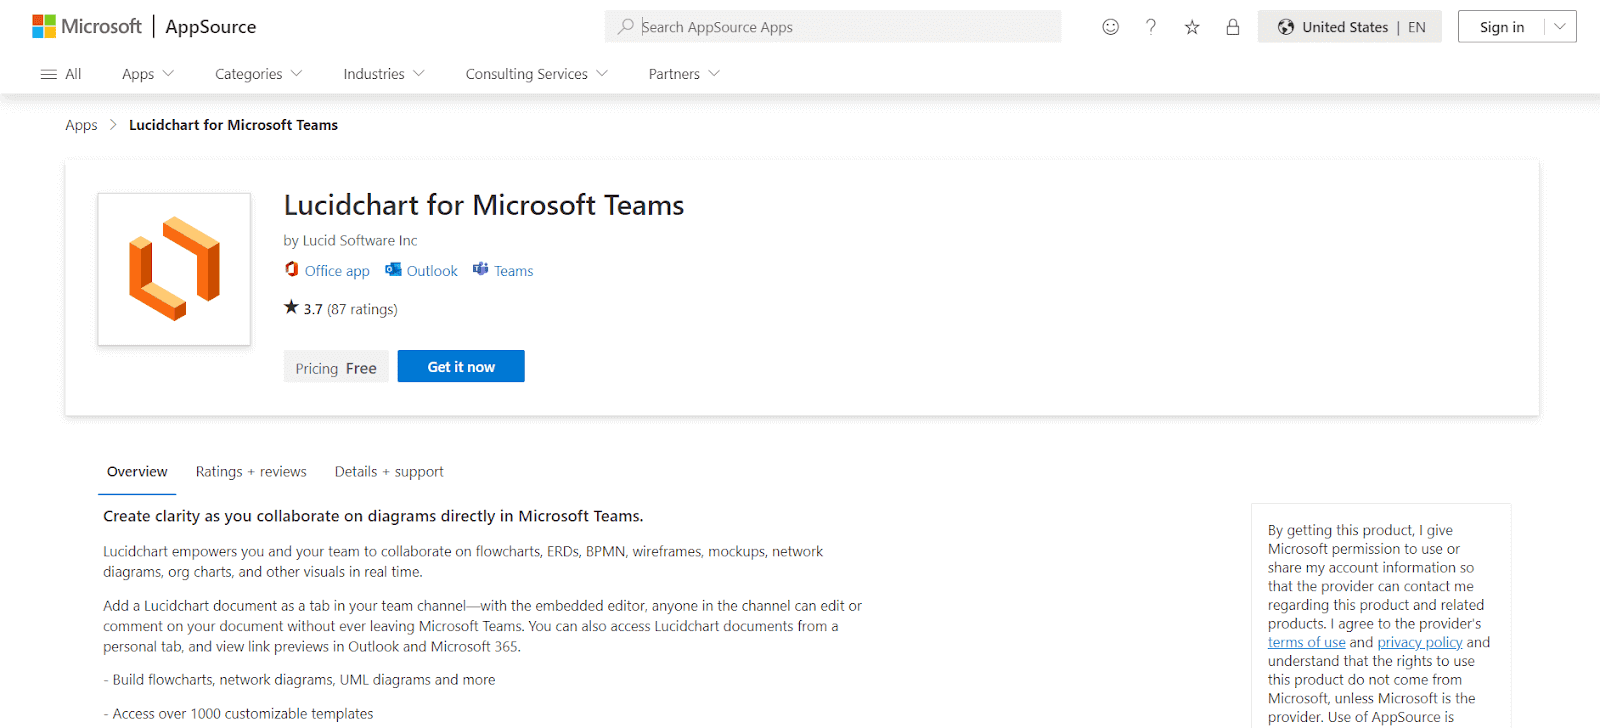Screen dimensions: 1600x728
Task: Expand the Sign in dropdown arrow
Action: [1560, 27]
